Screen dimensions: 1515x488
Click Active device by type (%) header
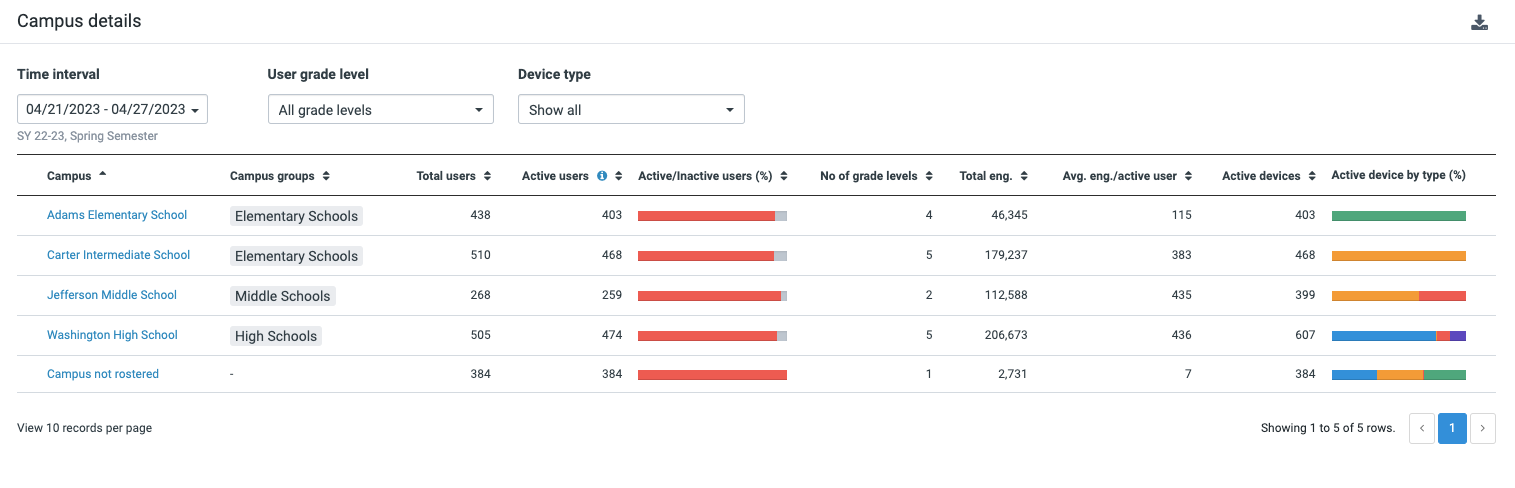tap(1399, 175)
